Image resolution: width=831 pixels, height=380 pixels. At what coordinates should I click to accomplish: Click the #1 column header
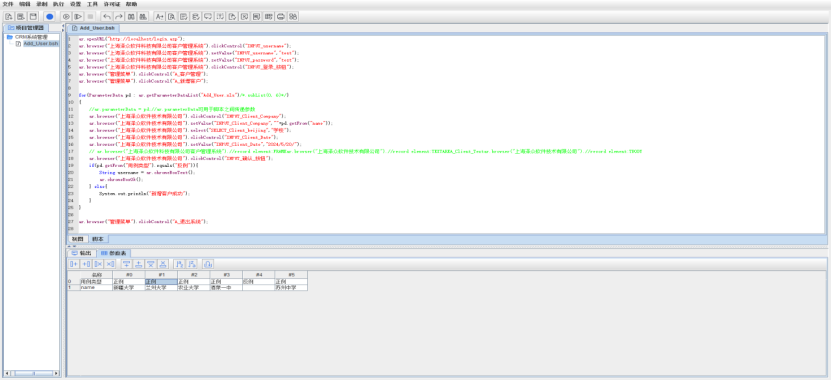(x=161, y=275)
